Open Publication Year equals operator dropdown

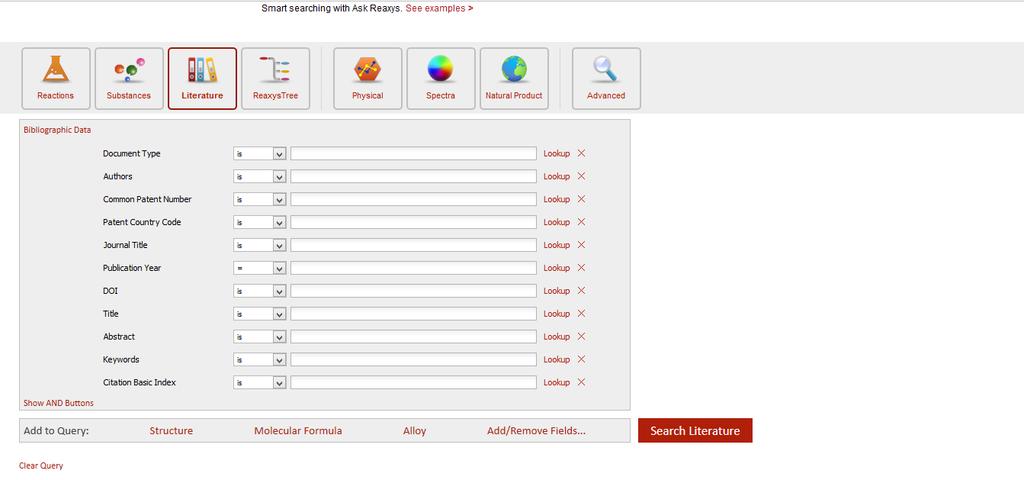coord(259,268)
